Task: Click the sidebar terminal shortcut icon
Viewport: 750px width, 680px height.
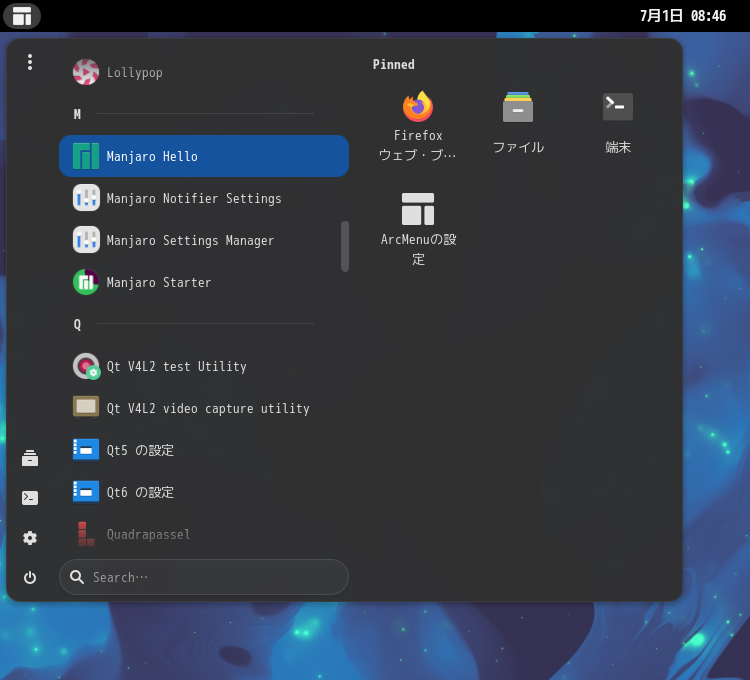Action: point(30,498)
